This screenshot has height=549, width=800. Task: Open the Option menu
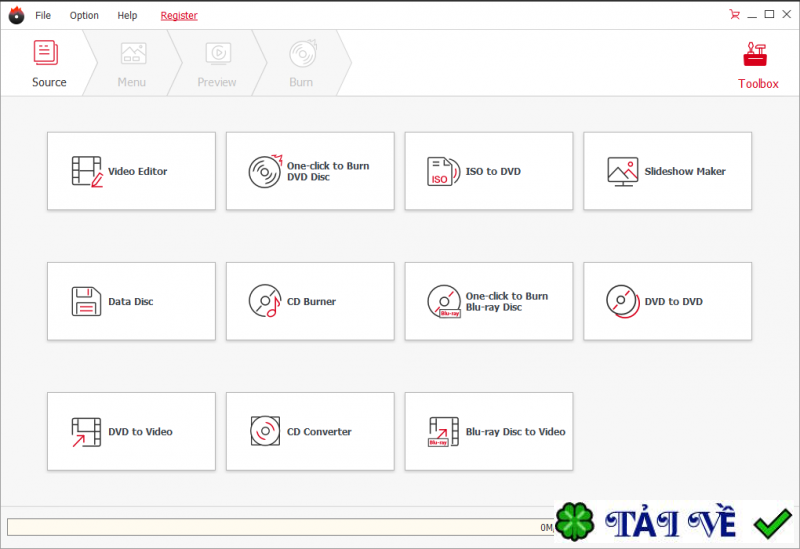tap(84, 15)
